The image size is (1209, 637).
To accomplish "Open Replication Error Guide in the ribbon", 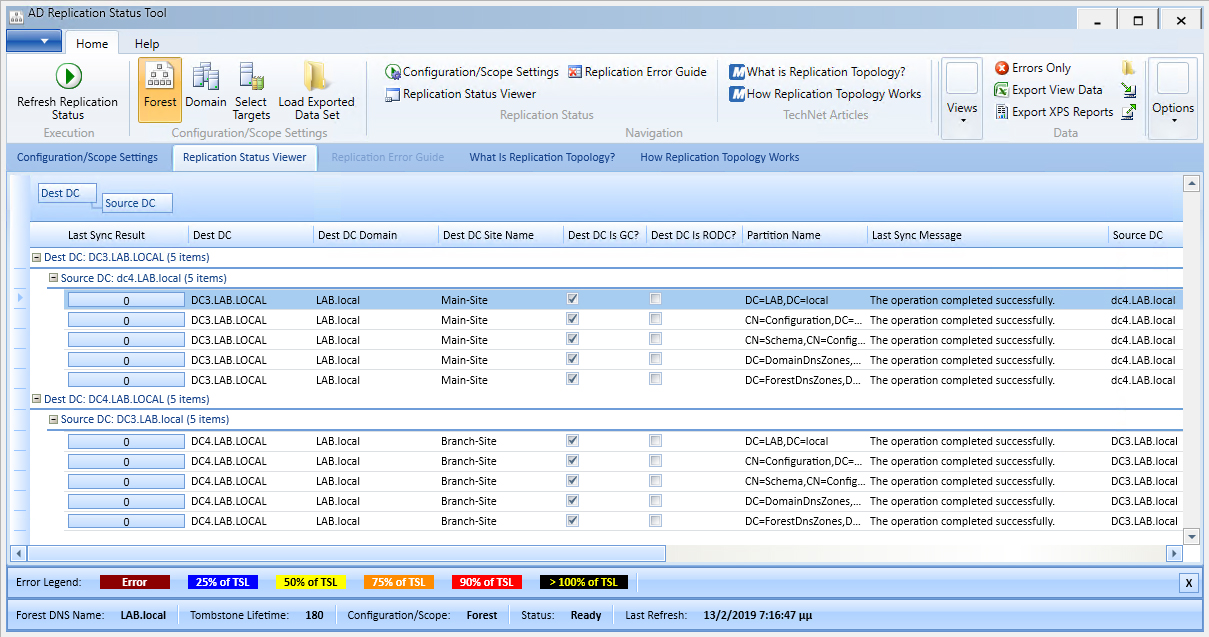I will coord(637,72).
